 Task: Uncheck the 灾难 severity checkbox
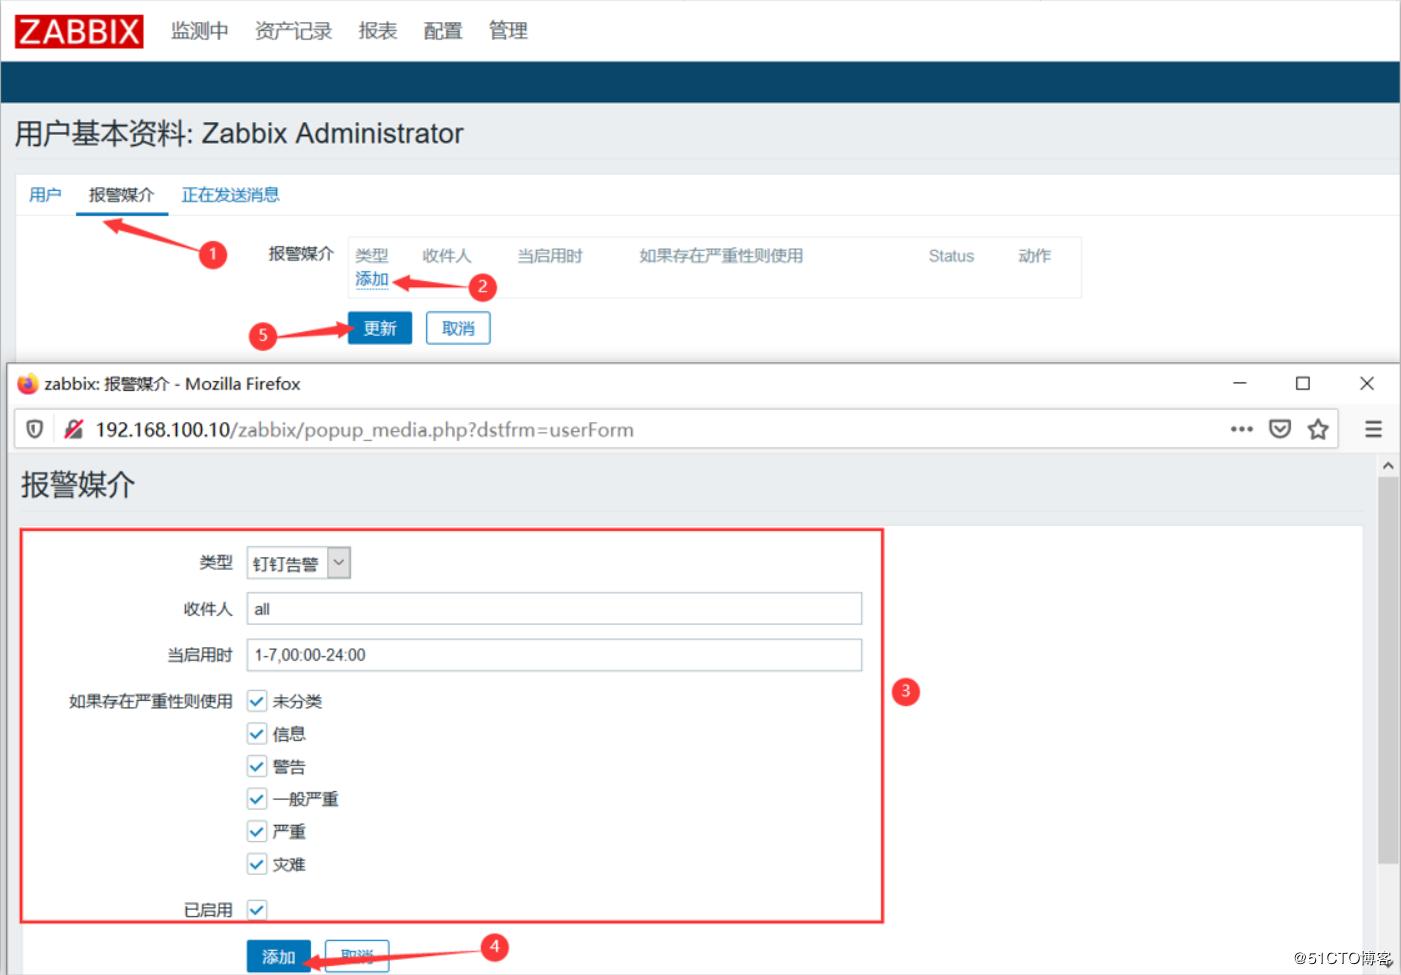click(x=256, y=863)
